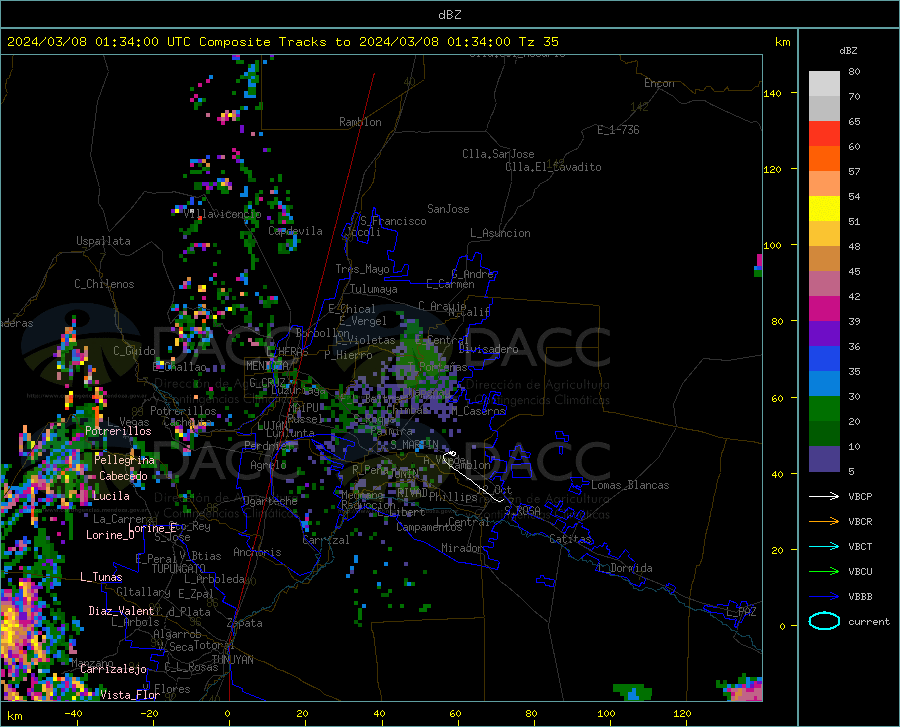Click the 'Capdevila' map label

point(295,231)
